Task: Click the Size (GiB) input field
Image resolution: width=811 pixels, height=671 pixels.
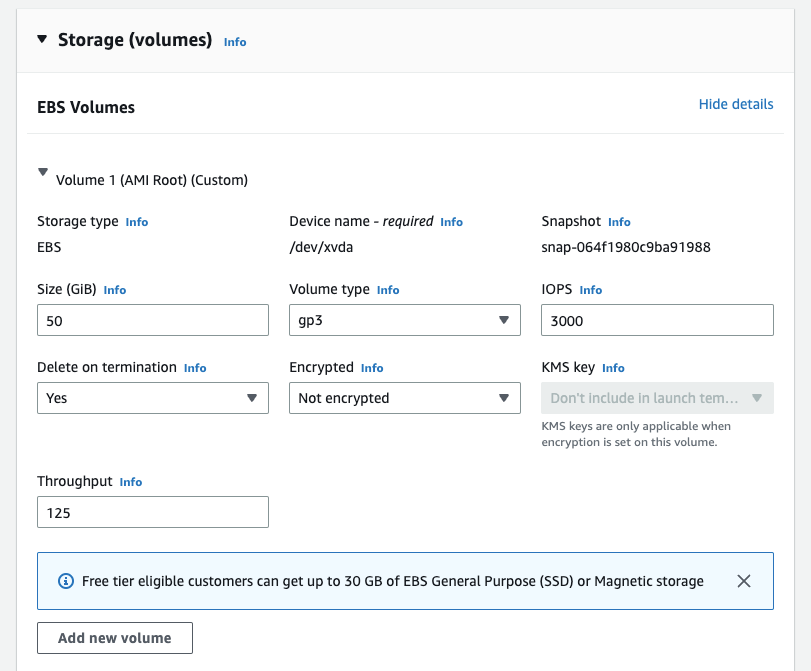Action: tap(153, 320)
